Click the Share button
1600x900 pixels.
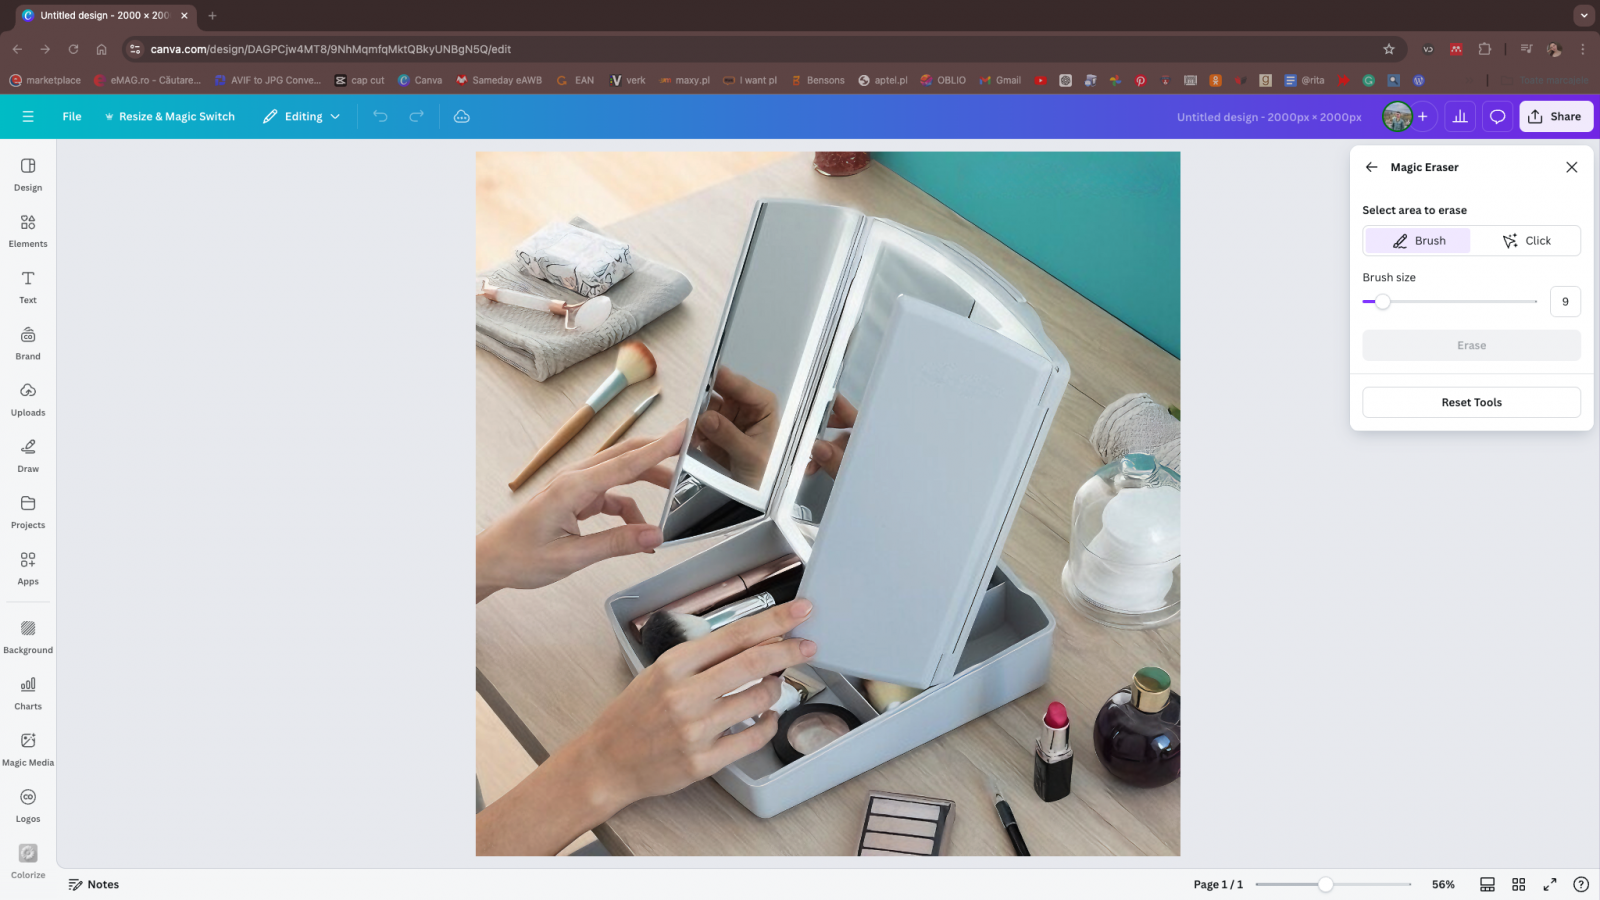pos(1556,116)
